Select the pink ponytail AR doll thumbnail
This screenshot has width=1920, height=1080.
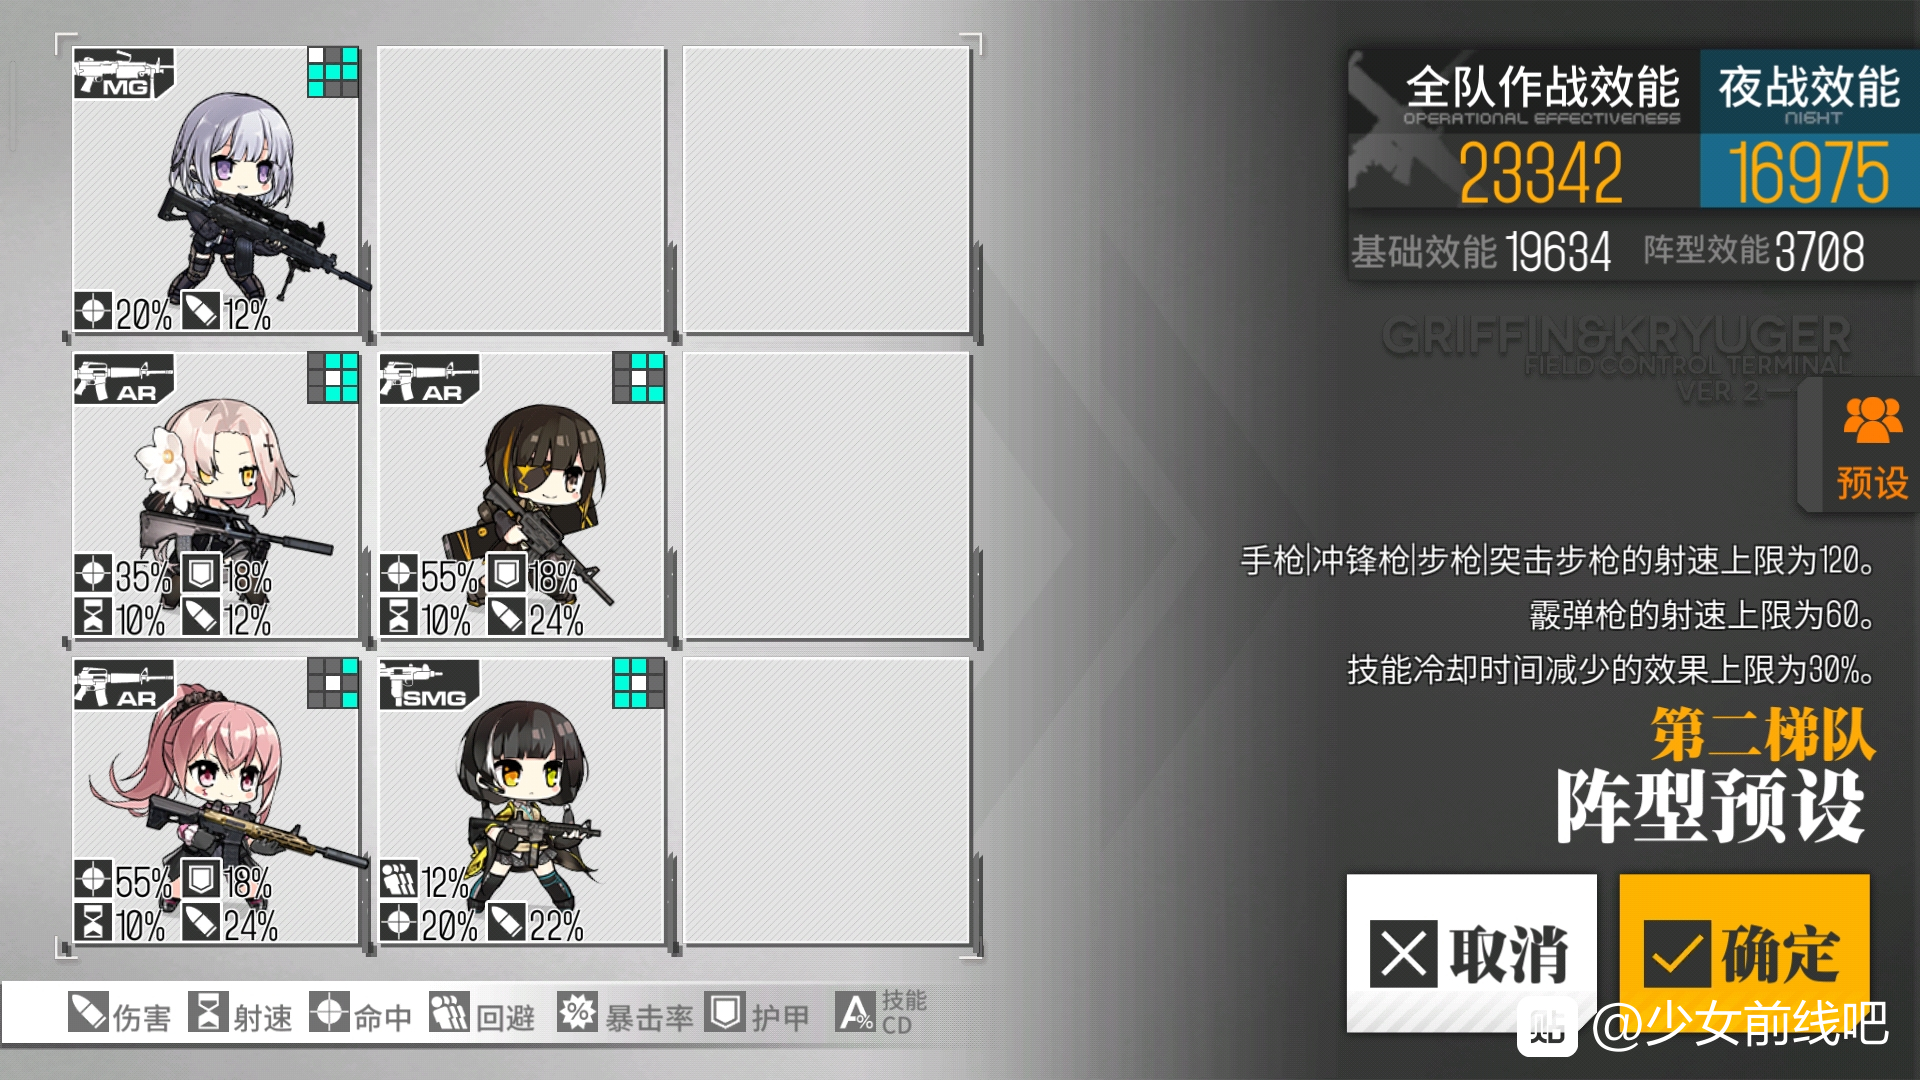pyautogui.click(x=216, y=801)
